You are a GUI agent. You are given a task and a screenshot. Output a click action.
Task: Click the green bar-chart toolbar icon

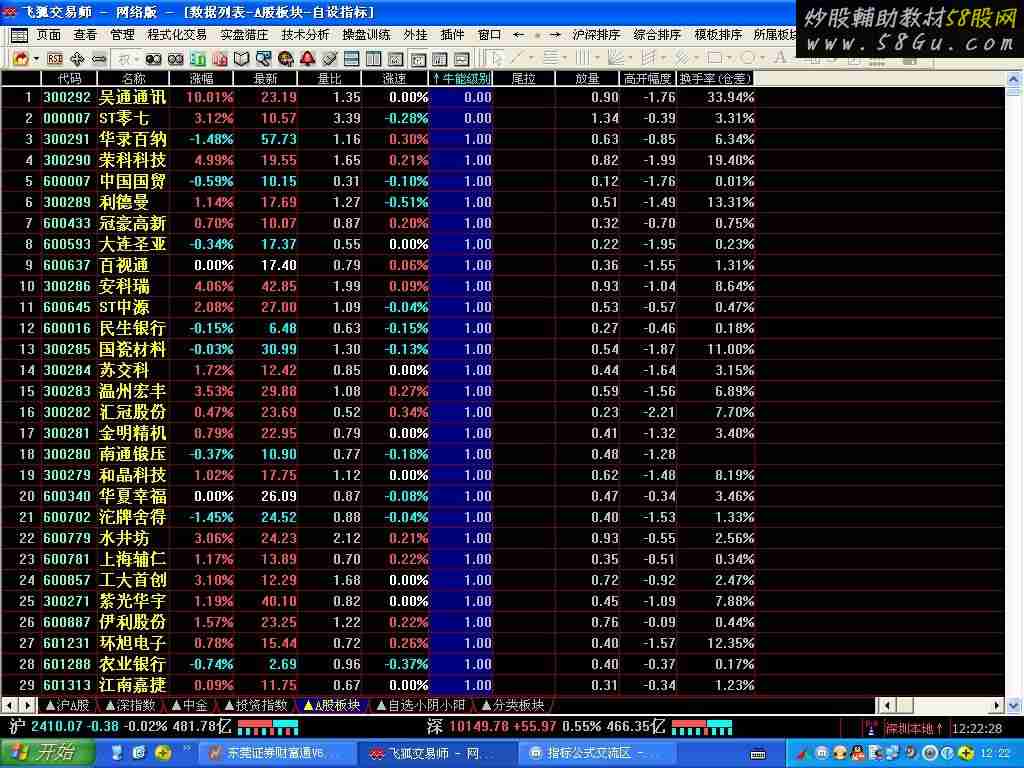point(198,59)
